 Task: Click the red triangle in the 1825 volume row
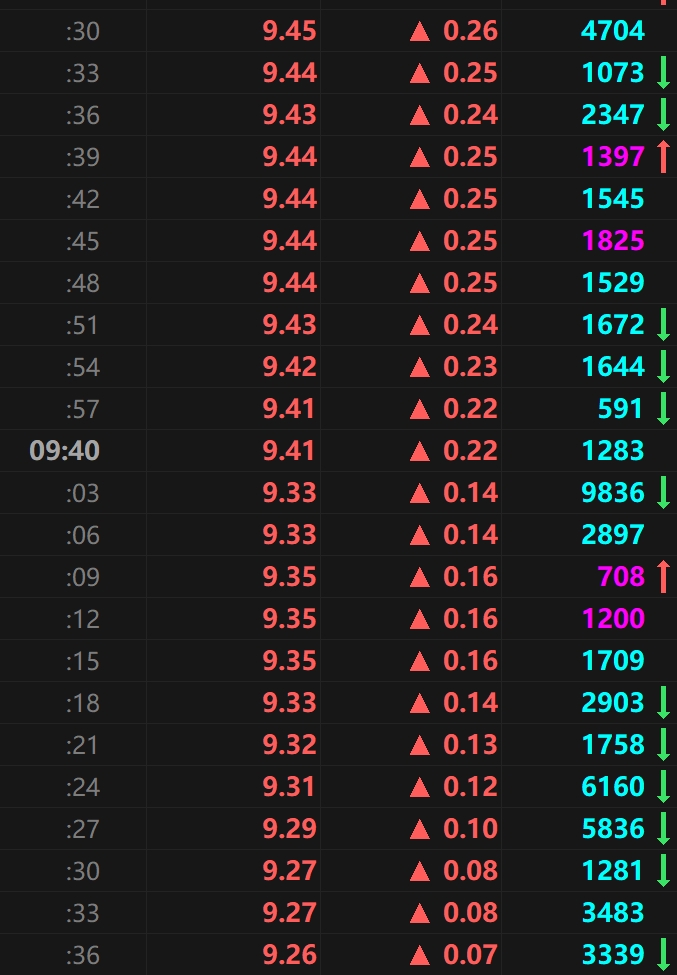coord(420,241)
